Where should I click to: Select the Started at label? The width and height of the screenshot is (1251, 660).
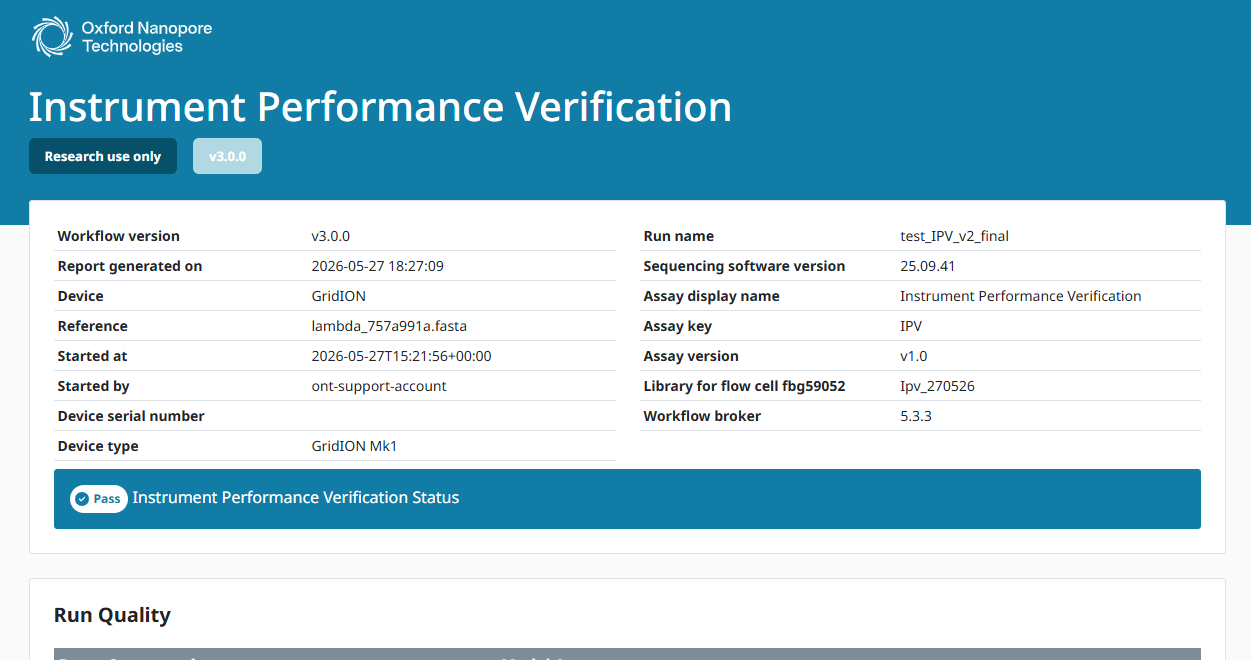tap(93, 356)
